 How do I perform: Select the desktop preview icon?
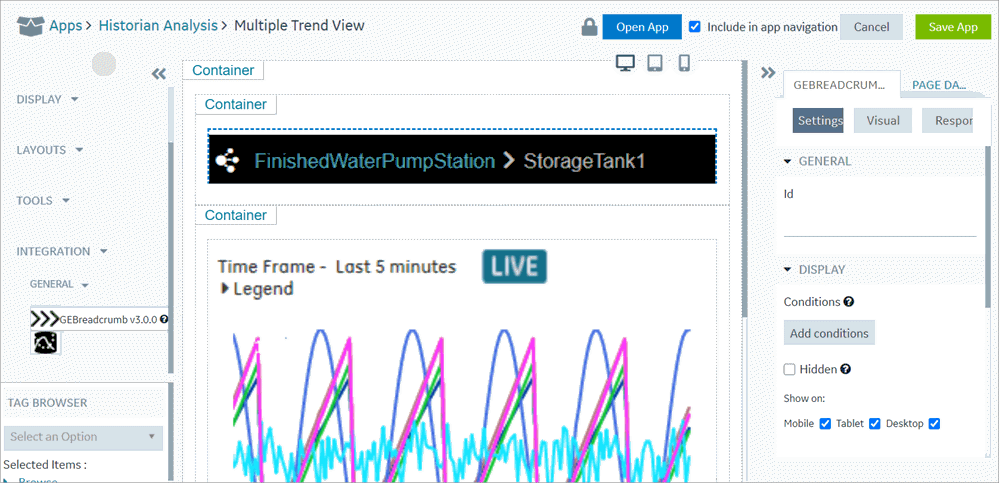click(625, 63)
